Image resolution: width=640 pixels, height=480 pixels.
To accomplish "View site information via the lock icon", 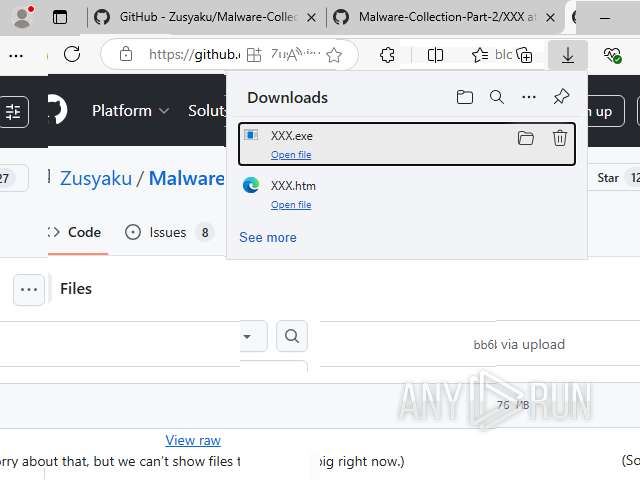I will click(x=126, y=54).
